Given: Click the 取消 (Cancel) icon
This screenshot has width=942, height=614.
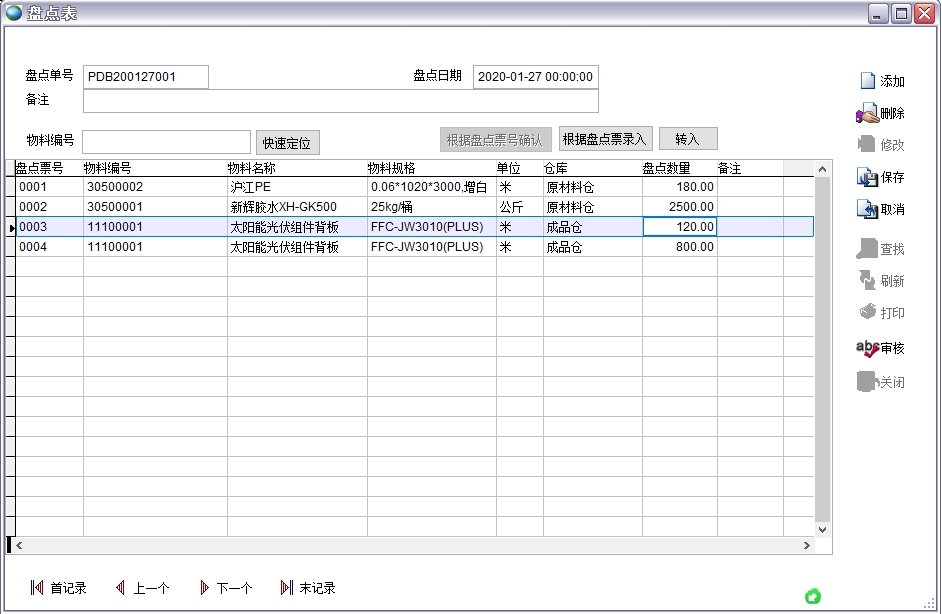Looking at the screenshot, I should click(867, 209).
